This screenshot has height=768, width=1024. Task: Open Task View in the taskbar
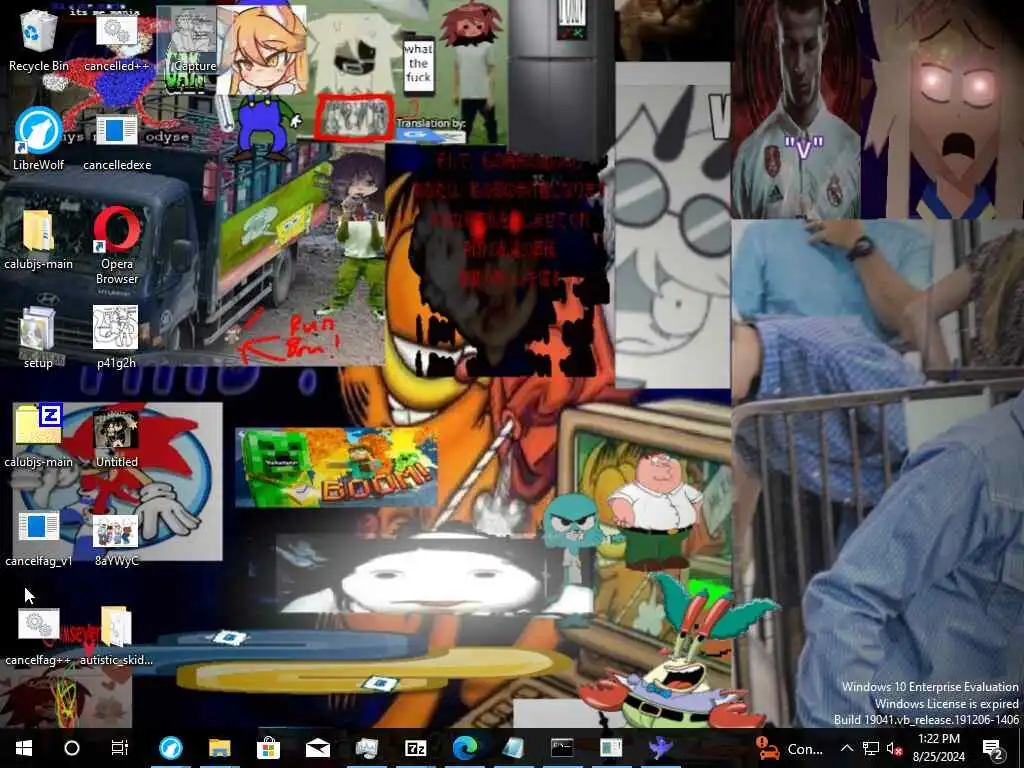[x=120, y=748]
